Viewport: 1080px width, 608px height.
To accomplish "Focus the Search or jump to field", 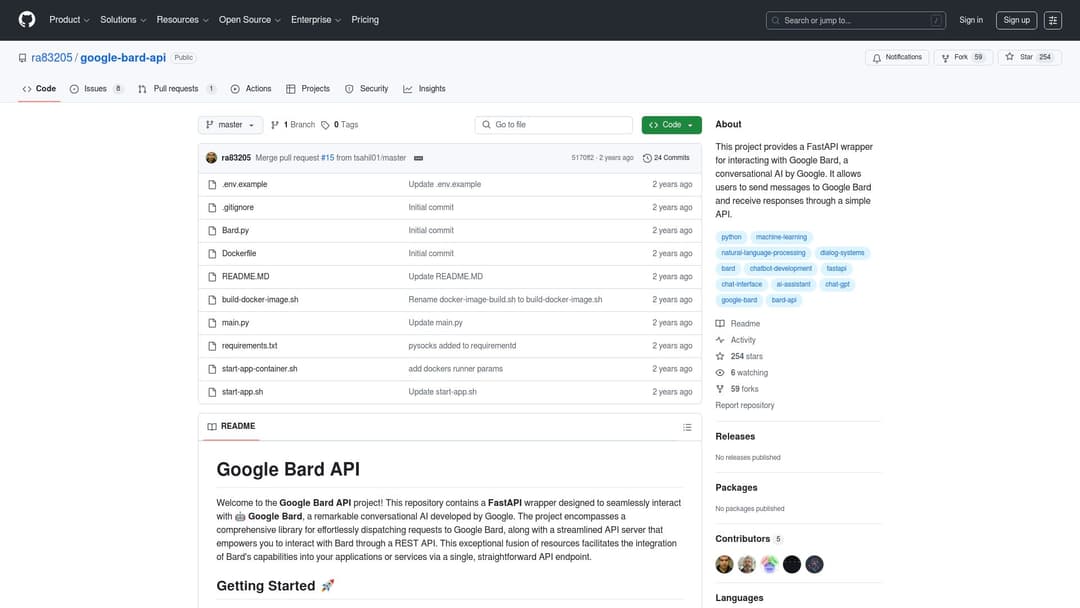I will tap(855, 20).
